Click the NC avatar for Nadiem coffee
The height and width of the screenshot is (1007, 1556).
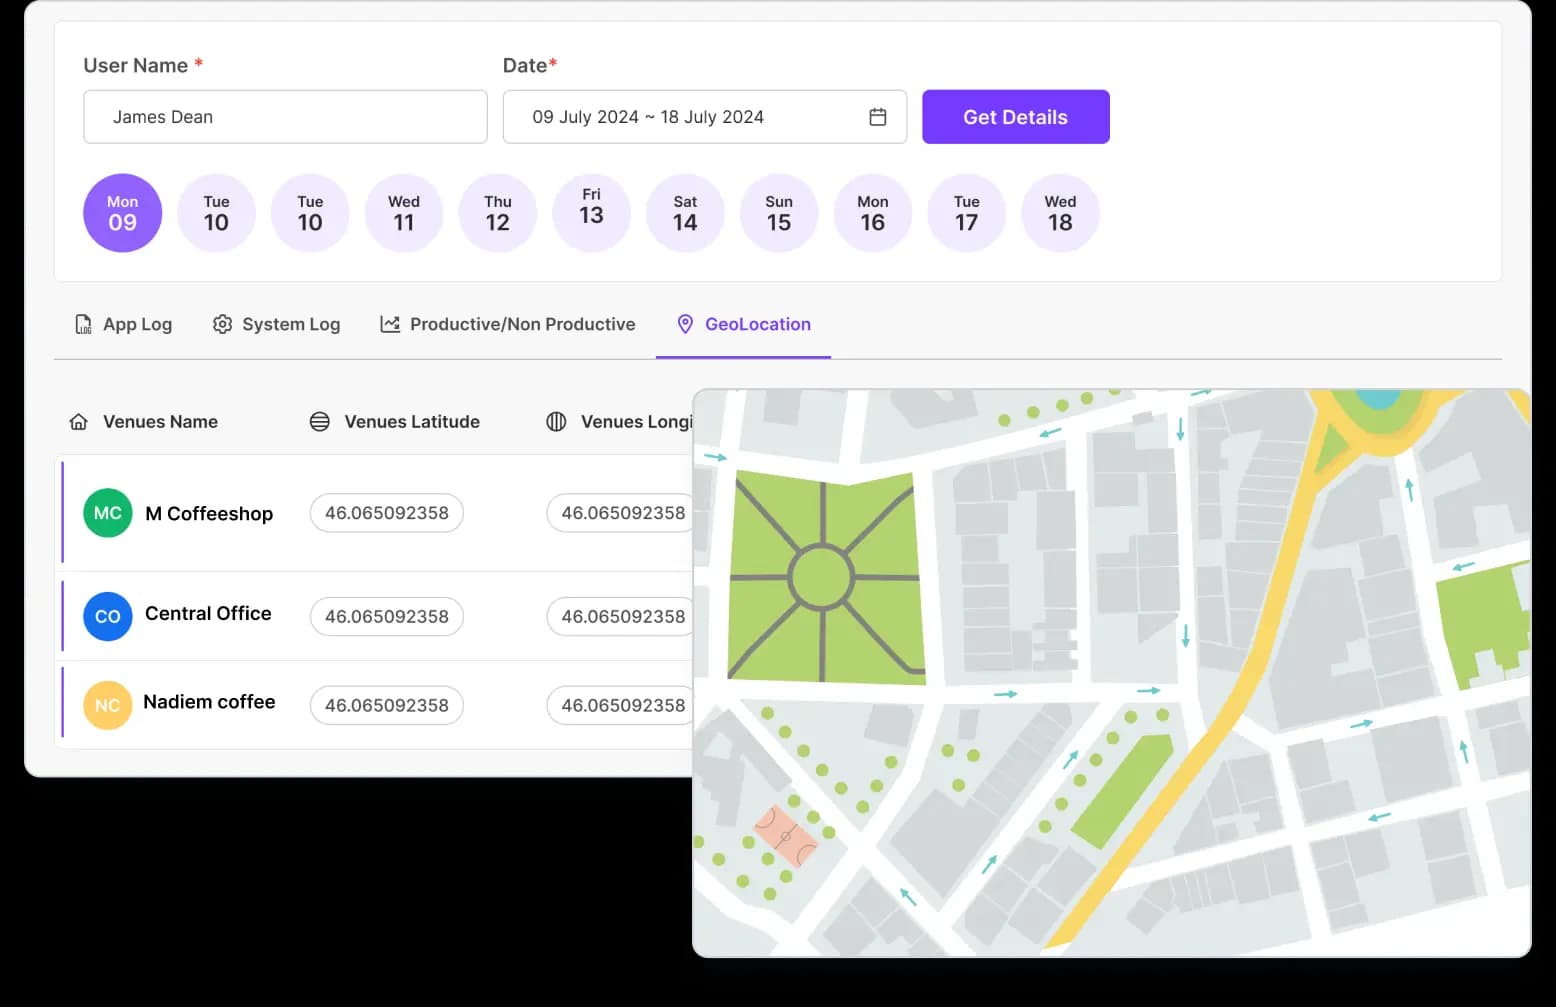tap(108, 705)
